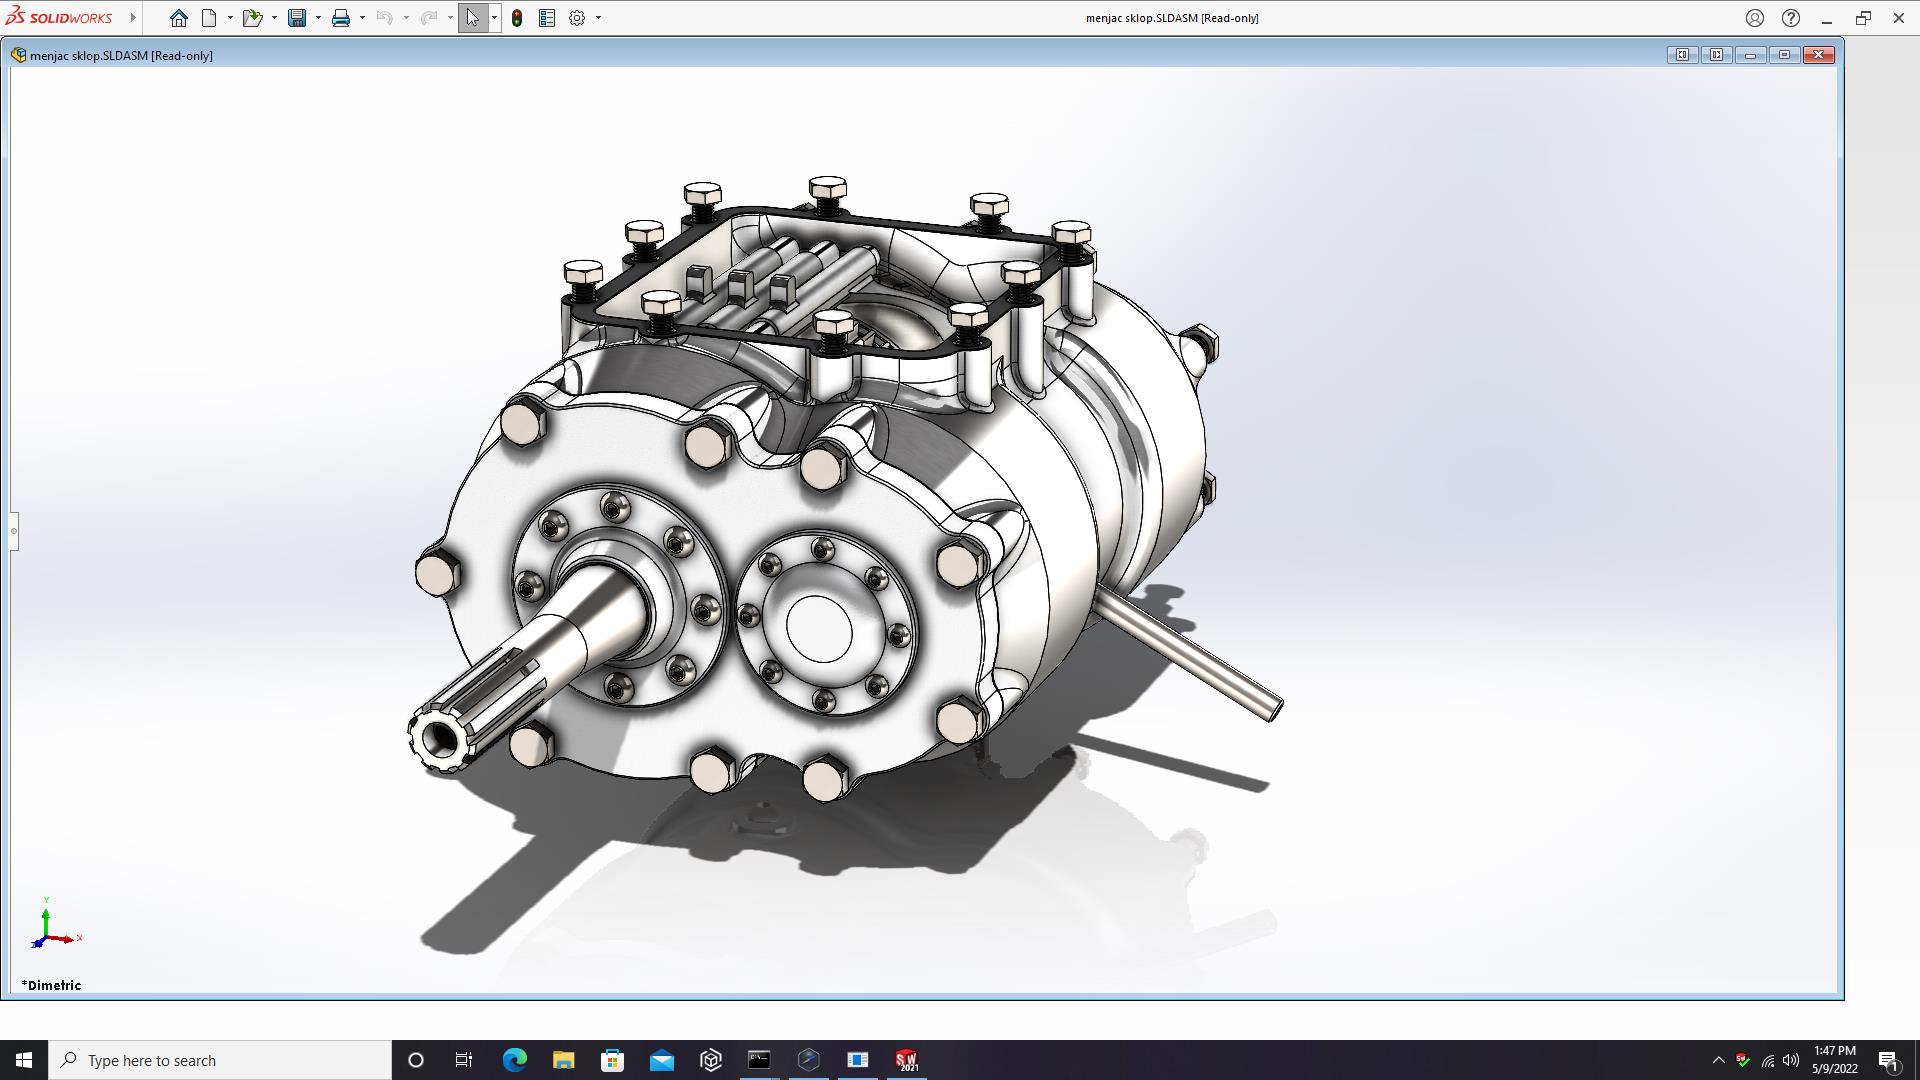Expand the SolidWorks menu flyout arrow
The image size is (1920, 1080).
click(x=133, y=18)
